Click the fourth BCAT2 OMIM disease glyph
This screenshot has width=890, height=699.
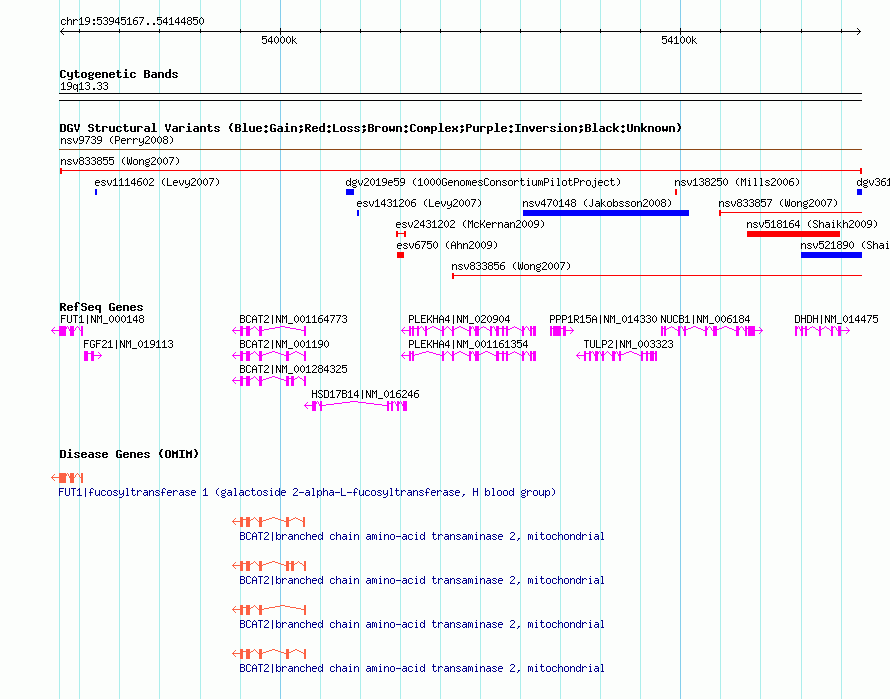269,654
